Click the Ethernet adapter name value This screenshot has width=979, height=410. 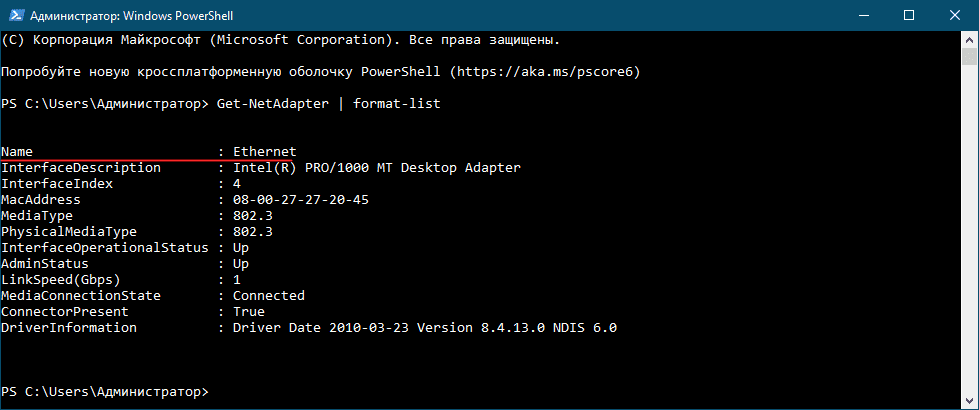point(265,152)
